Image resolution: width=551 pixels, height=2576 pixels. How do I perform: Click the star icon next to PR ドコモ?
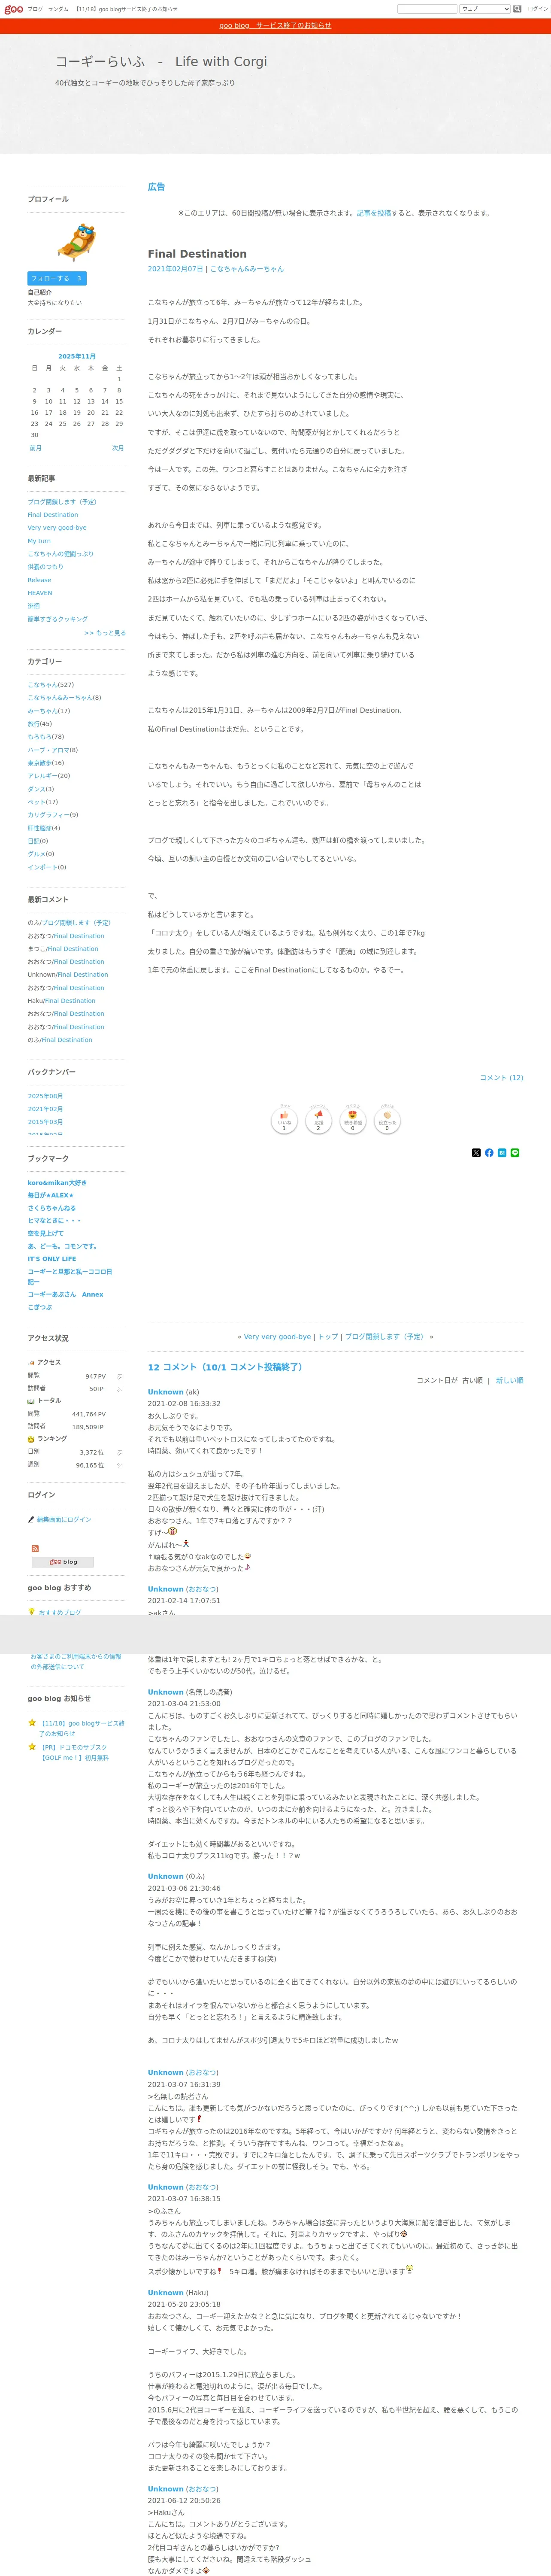click(32, 1747)
